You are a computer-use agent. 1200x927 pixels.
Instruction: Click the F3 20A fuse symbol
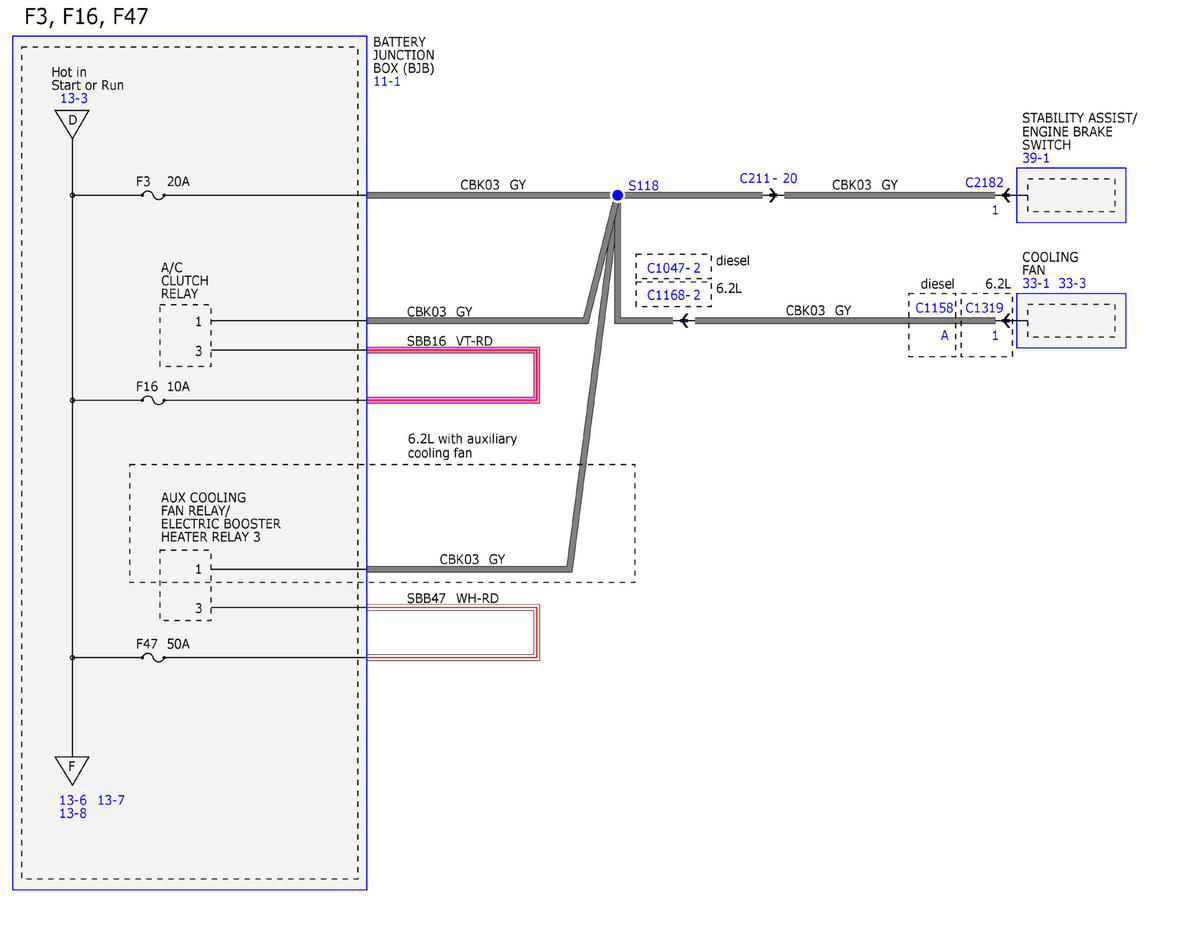(155, 195)
